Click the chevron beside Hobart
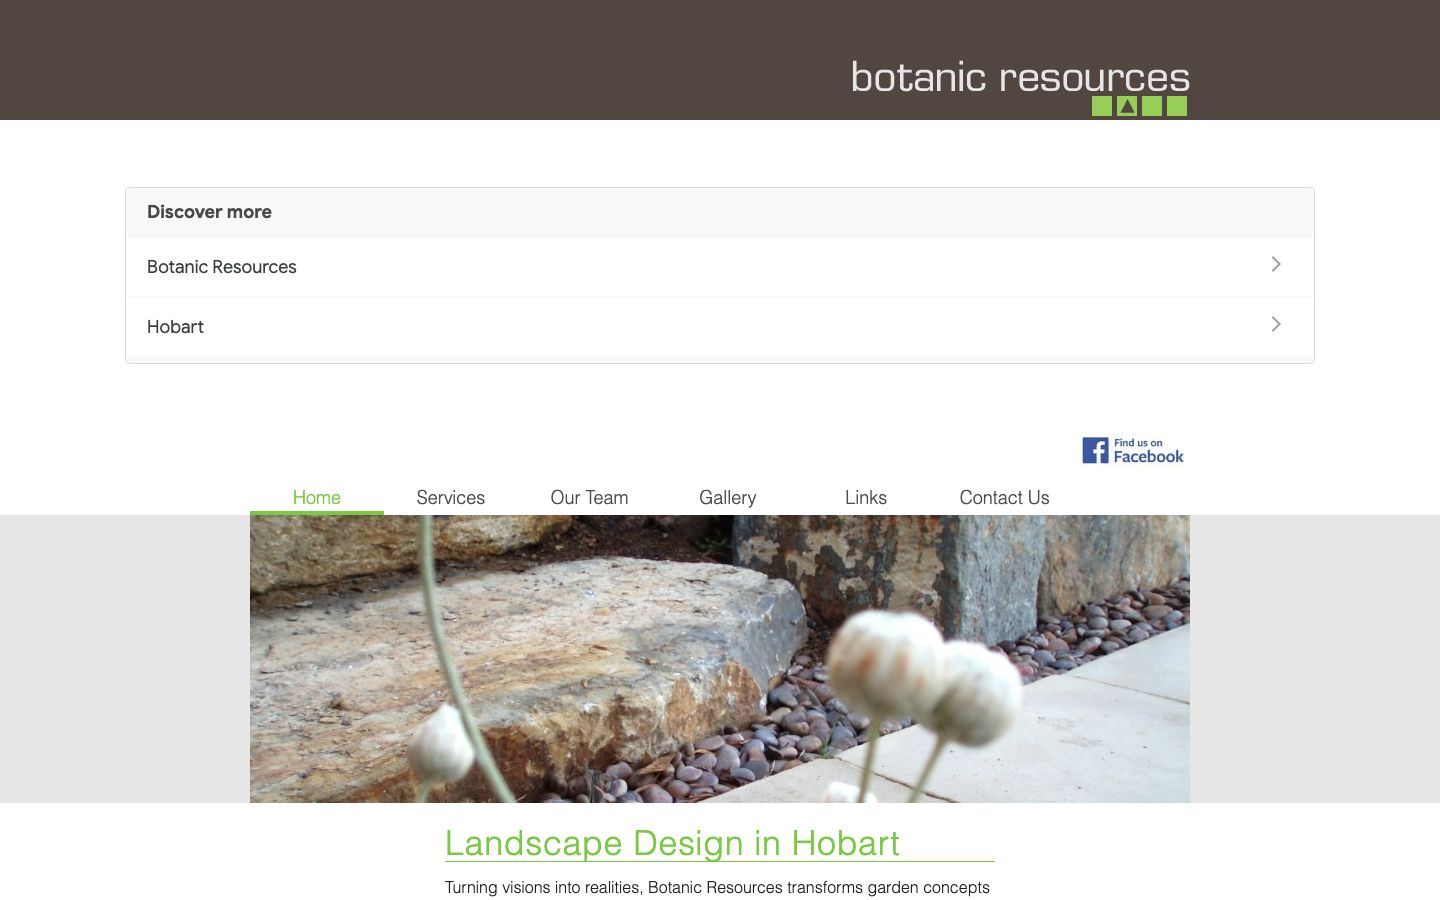This screenshot has height=900, width=1440. 1275,324
